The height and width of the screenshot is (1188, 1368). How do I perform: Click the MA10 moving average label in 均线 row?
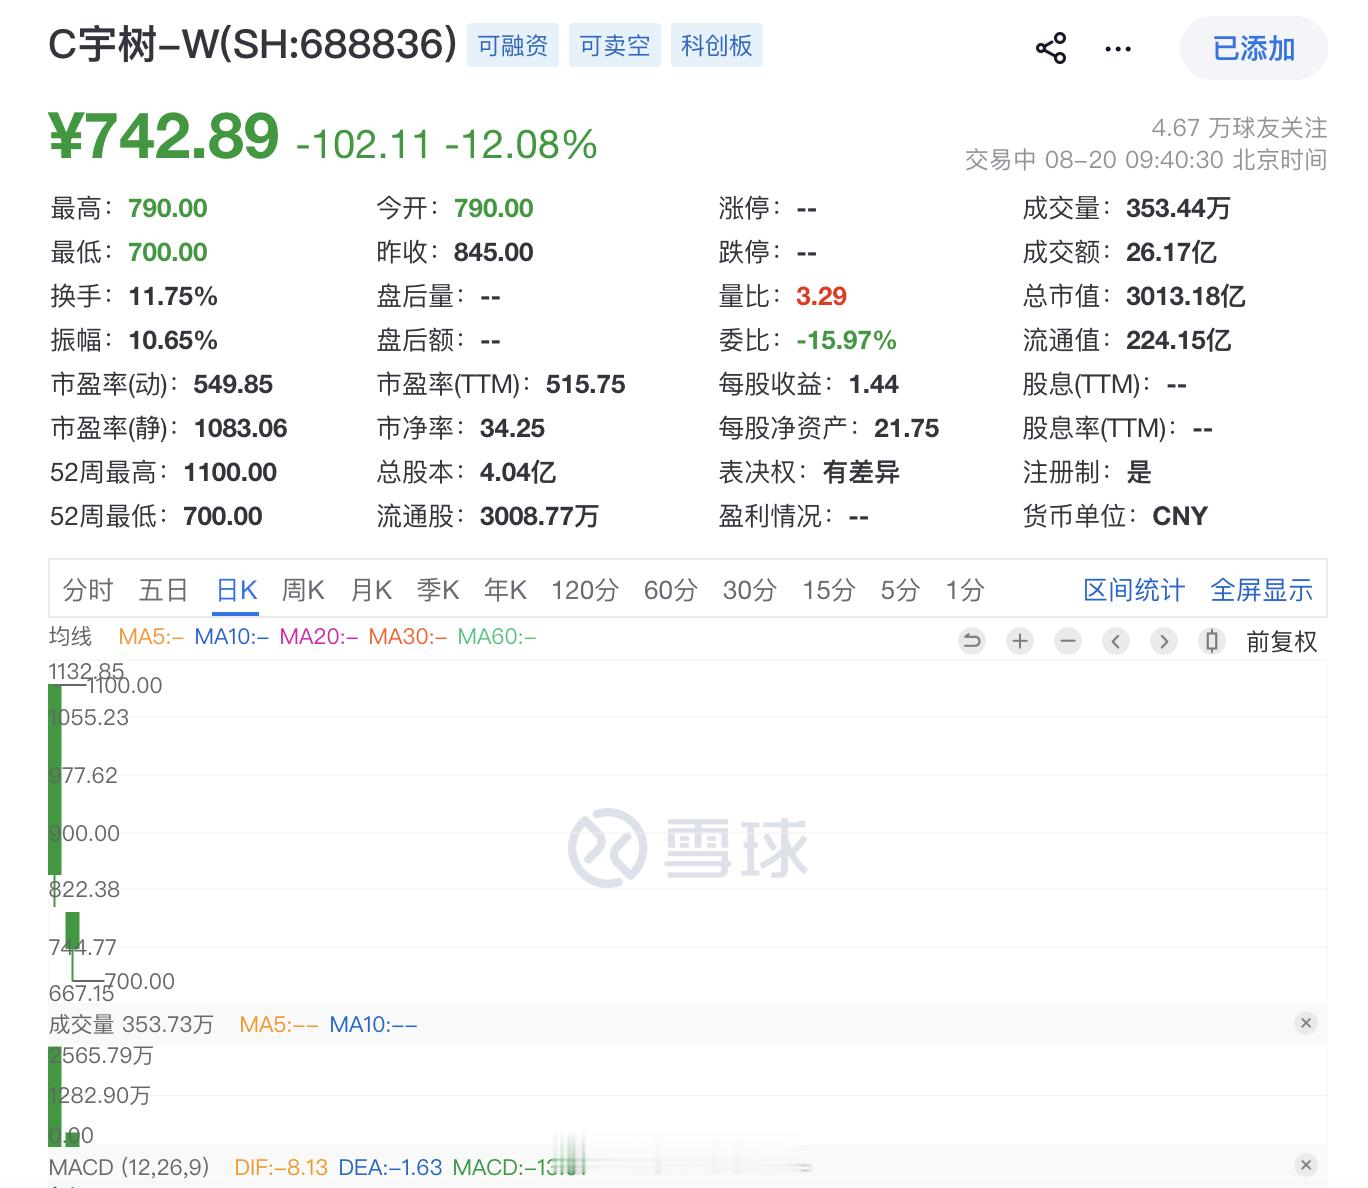coord(232,637)
